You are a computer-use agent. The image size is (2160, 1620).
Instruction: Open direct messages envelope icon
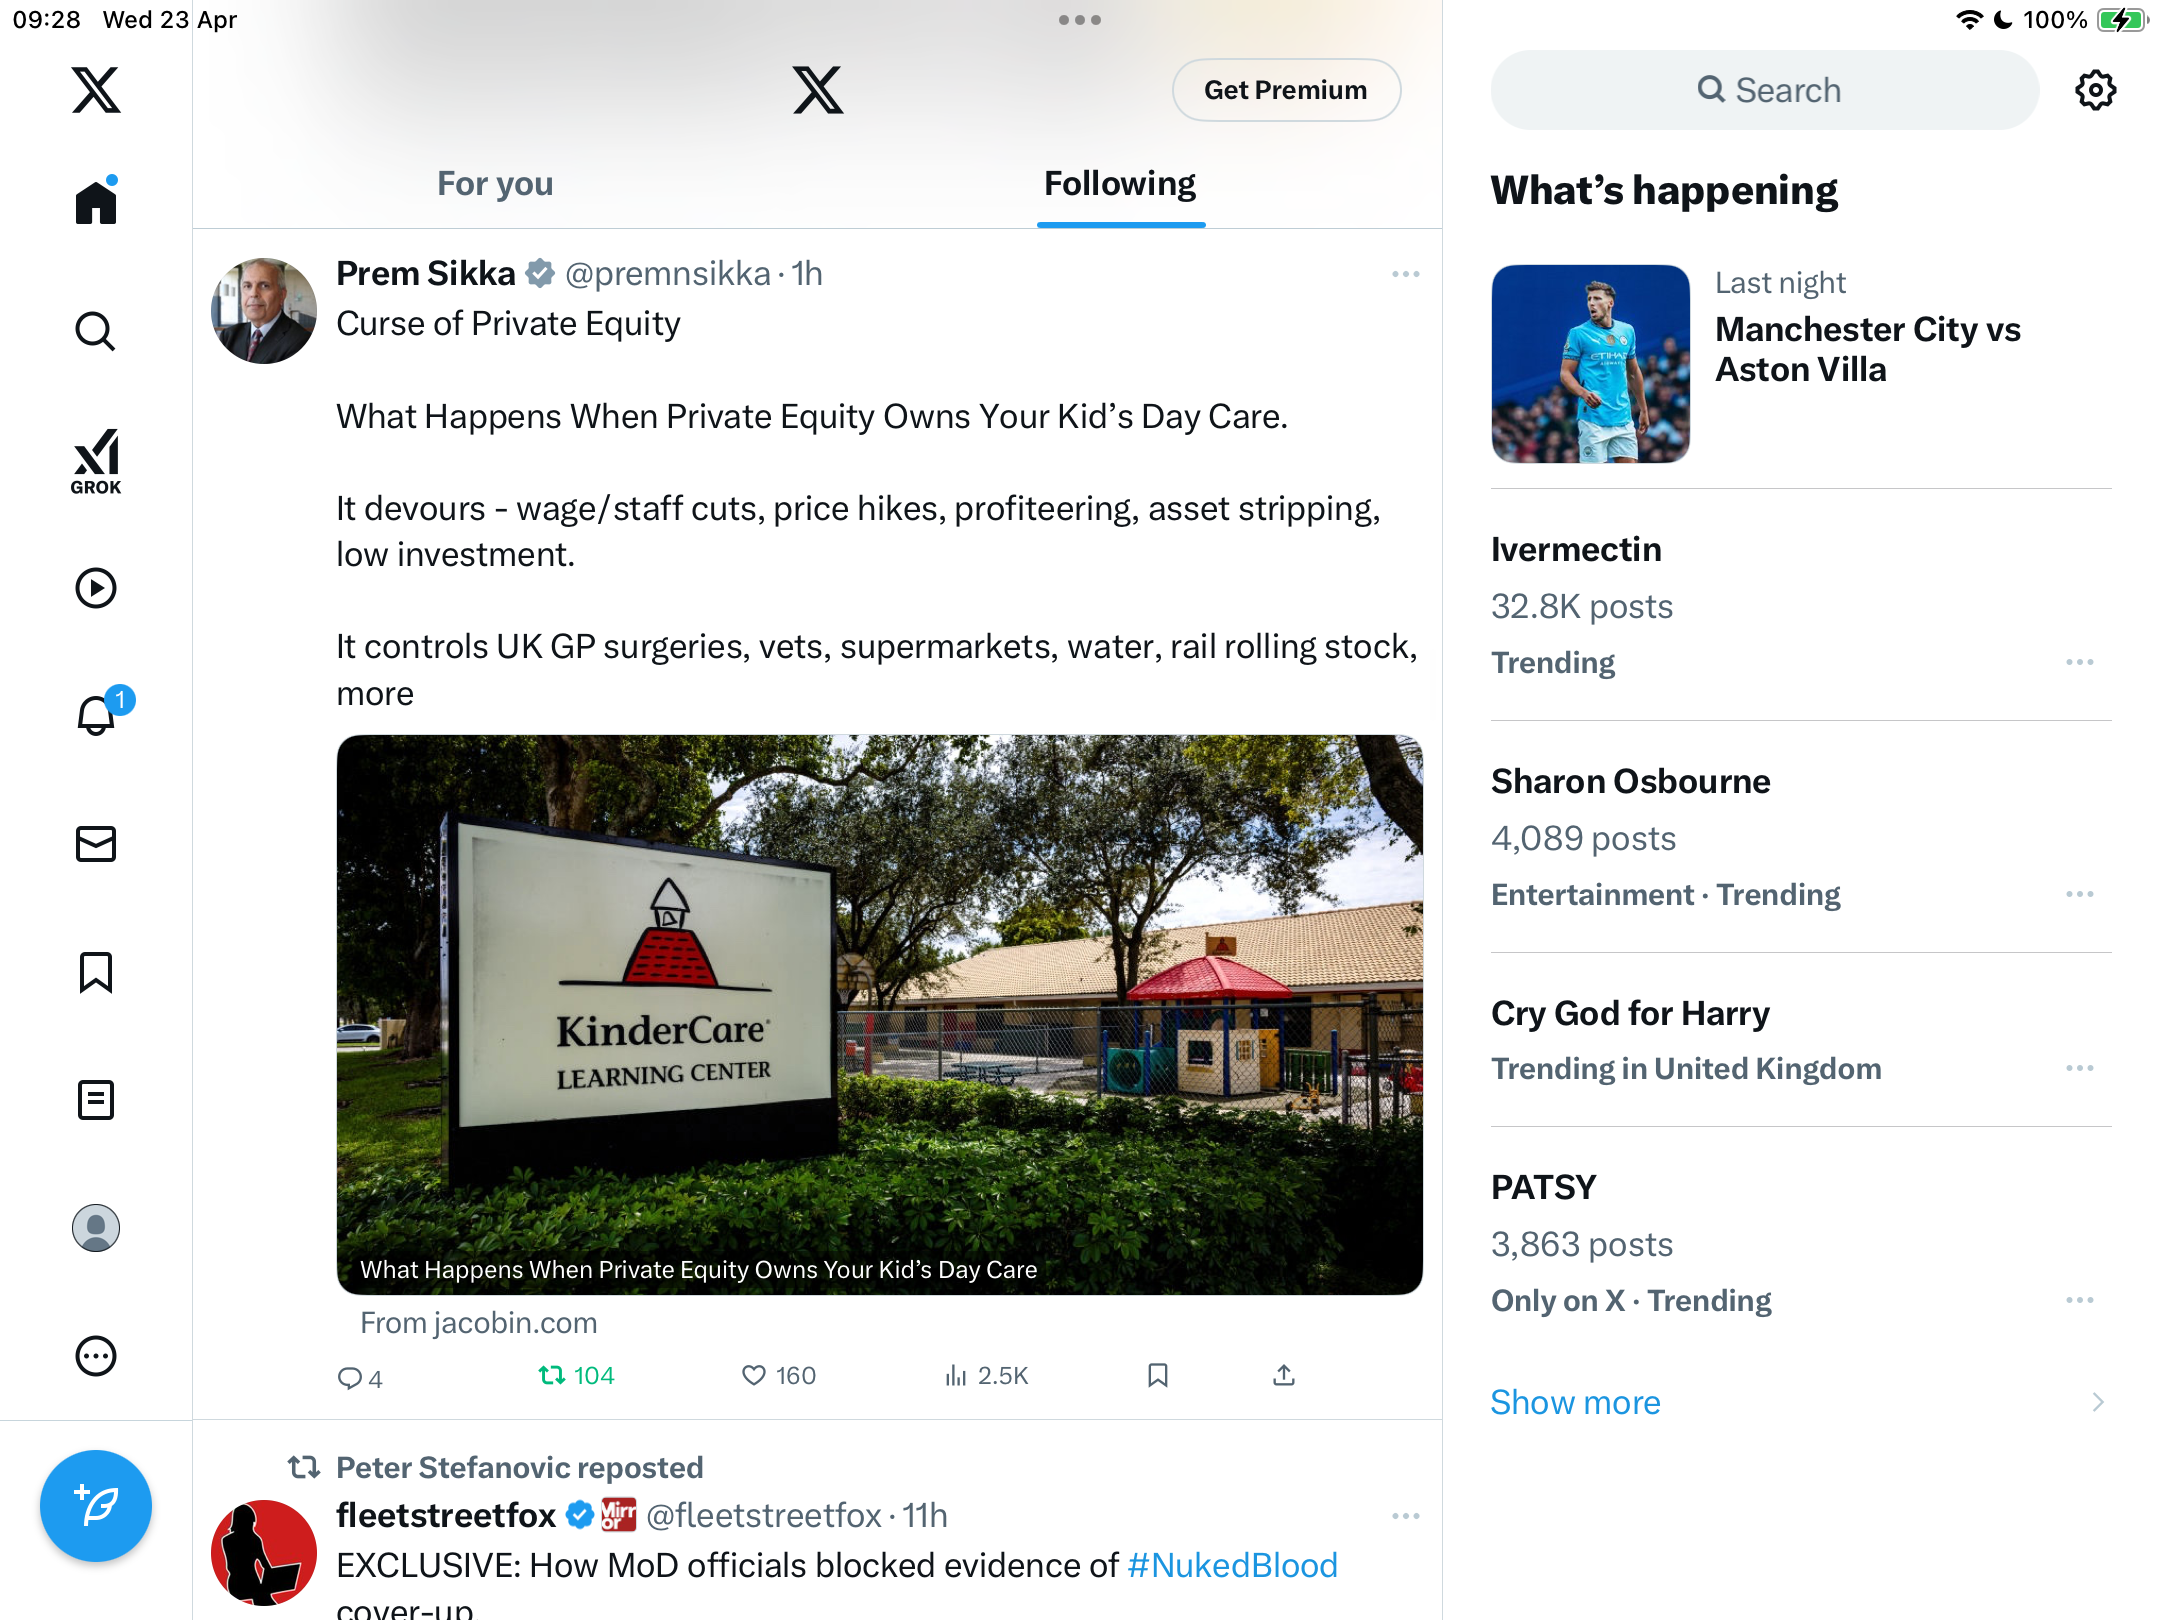point(96,844)
